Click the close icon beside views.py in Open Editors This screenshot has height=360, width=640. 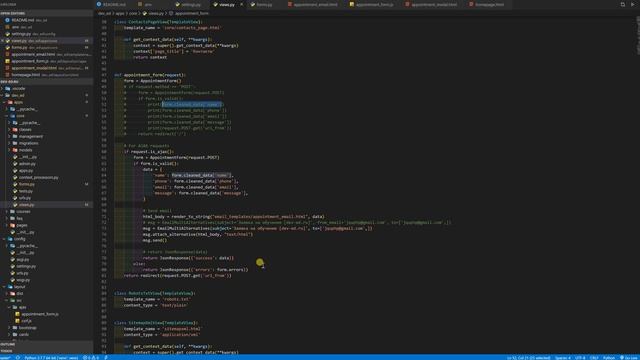(x=2, y=41)
